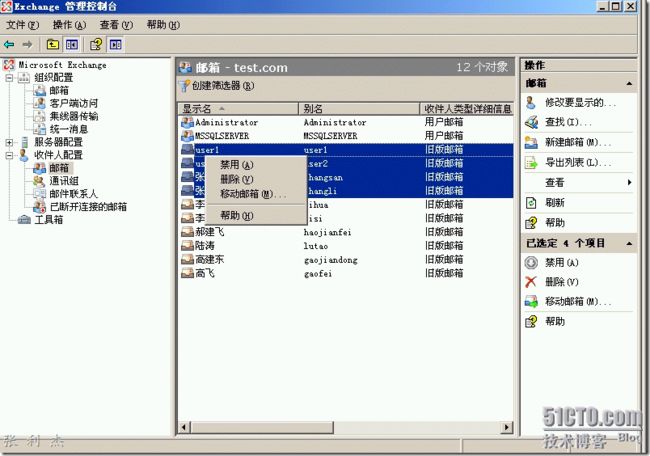The height and width of the screenshot is (456, 650).
Task: Collapse the 已选定 4 个项目 section
Action: 629,243
